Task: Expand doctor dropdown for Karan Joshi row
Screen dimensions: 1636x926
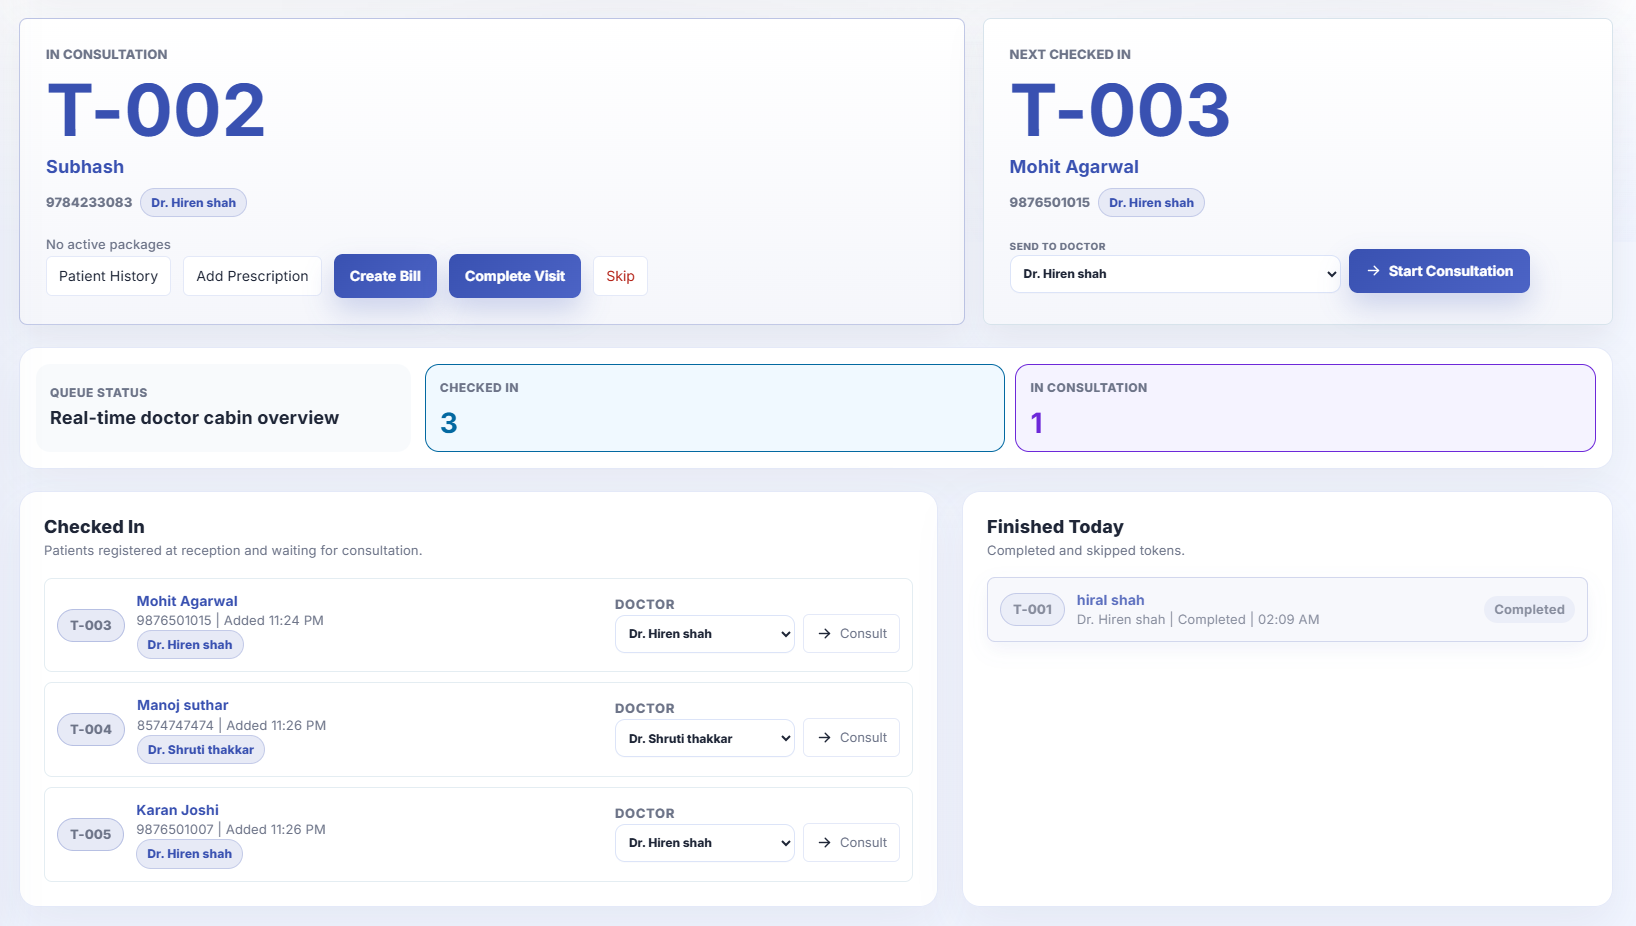Action: point(704,843)
